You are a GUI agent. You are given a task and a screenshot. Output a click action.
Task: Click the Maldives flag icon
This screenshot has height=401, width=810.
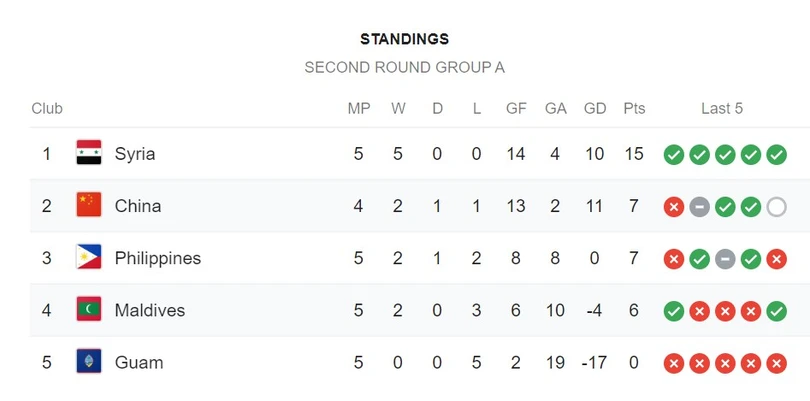click(x=89, y=310)
